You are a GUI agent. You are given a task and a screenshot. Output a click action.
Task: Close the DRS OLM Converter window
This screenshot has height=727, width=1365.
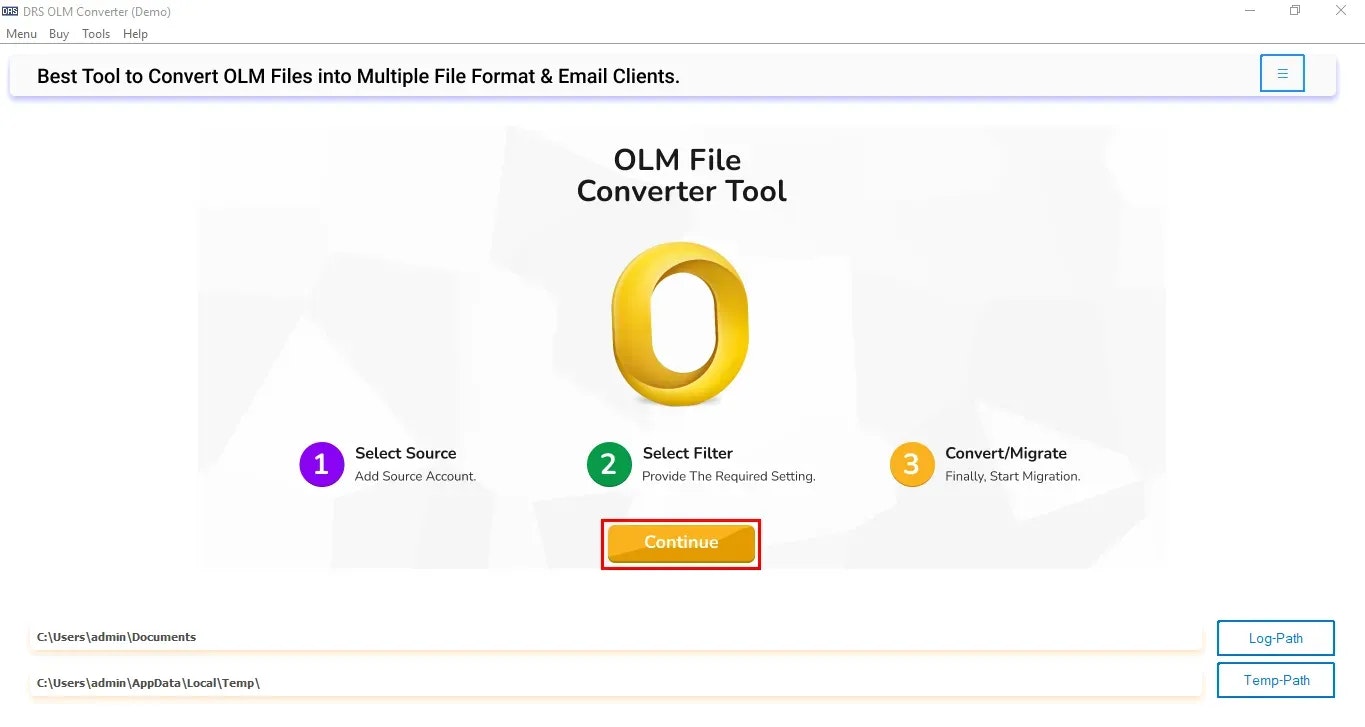pyautogui.click(x=1342, y=11)
